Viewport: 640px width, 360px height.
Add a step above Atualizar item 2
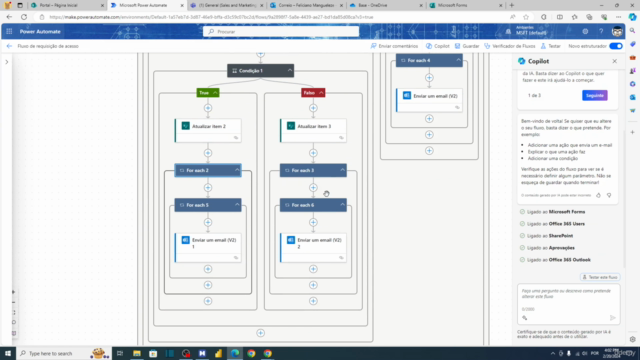click(208, 108)
